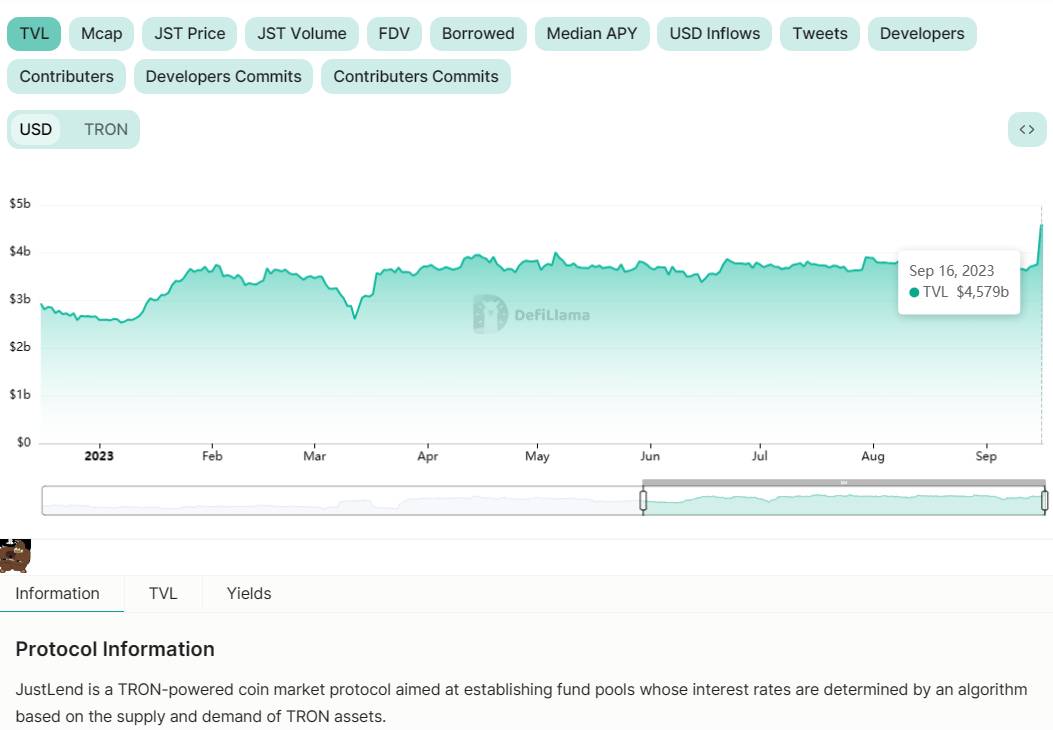1053x730 pixels.
Task: Click the Feb x-axis label
Action: tap(212, 456)
